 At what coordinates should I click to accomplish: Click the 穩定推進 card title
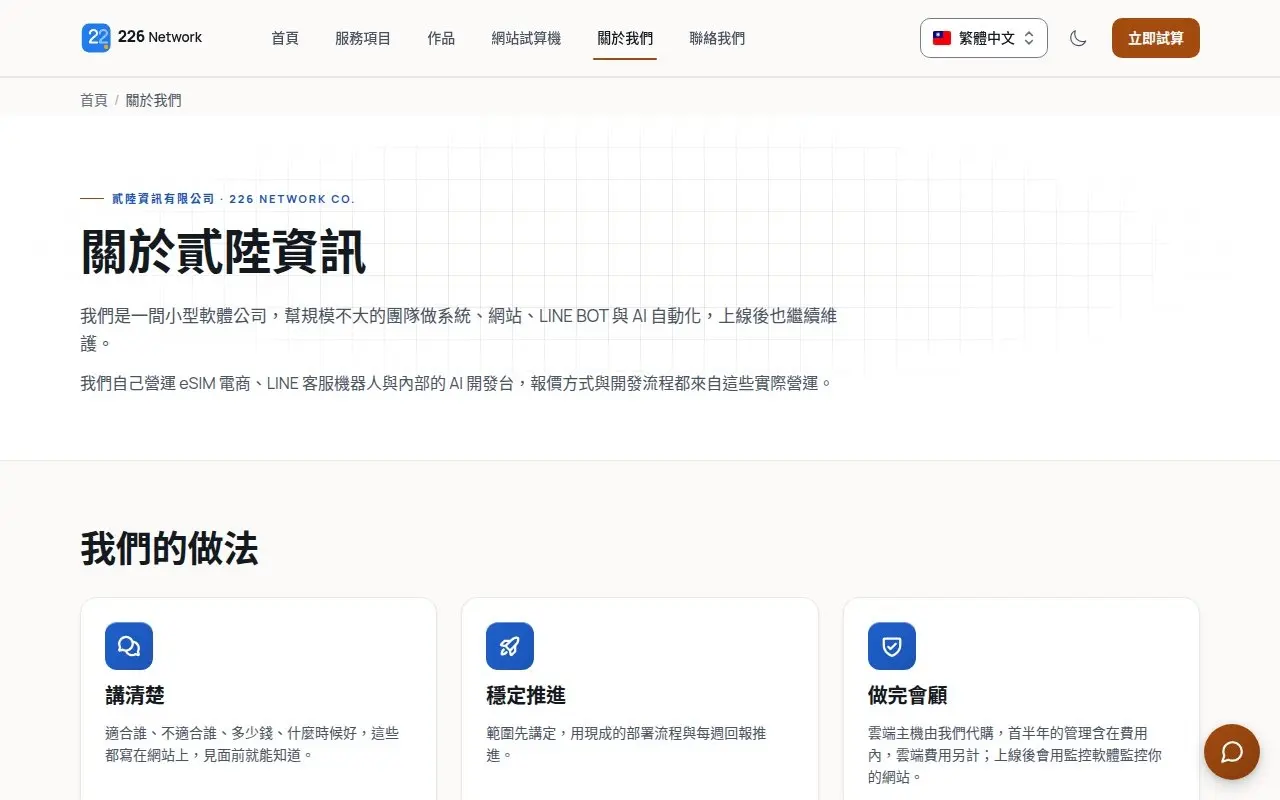[526, 695]
